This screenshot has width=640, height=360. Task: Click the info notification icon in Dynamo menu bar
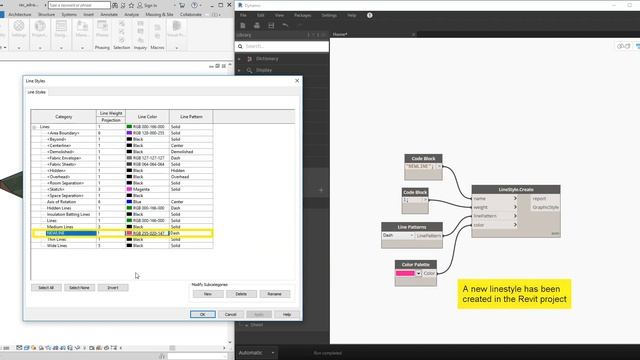pyautogui.click(x=369, y=15)
